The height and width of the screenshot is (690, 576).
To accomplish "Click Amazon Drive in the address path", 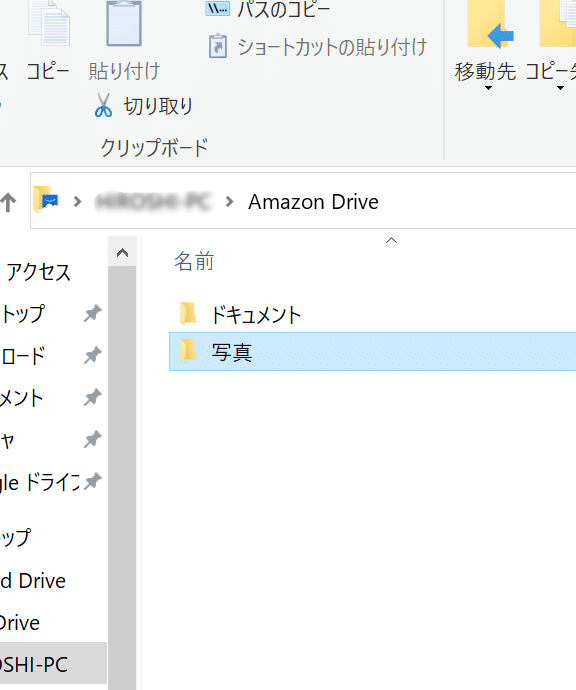I will pos(313,202).
